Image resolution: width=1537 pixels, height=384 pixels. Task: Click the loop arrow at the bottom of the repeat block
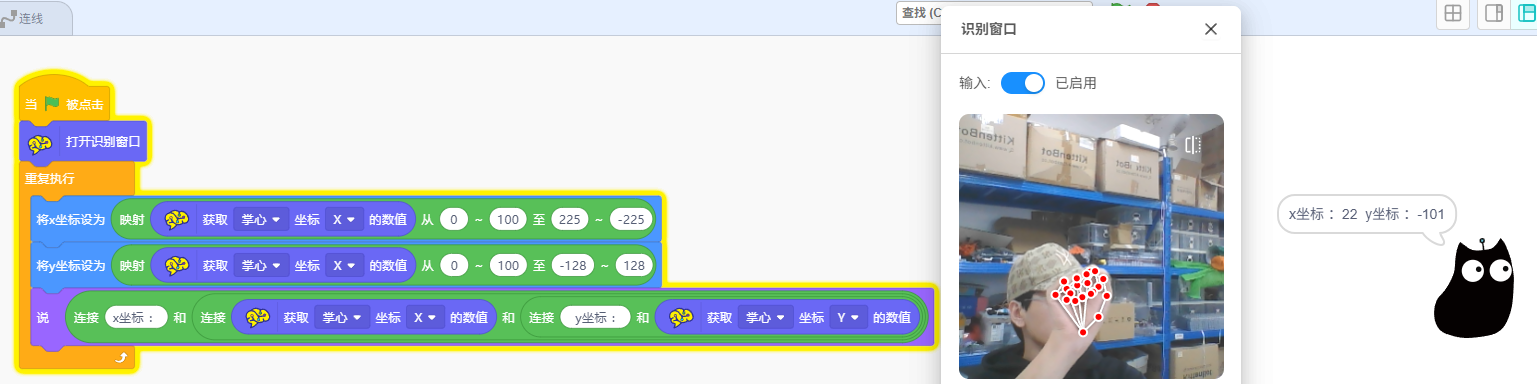pyautogui.click(x=121, y=357)
